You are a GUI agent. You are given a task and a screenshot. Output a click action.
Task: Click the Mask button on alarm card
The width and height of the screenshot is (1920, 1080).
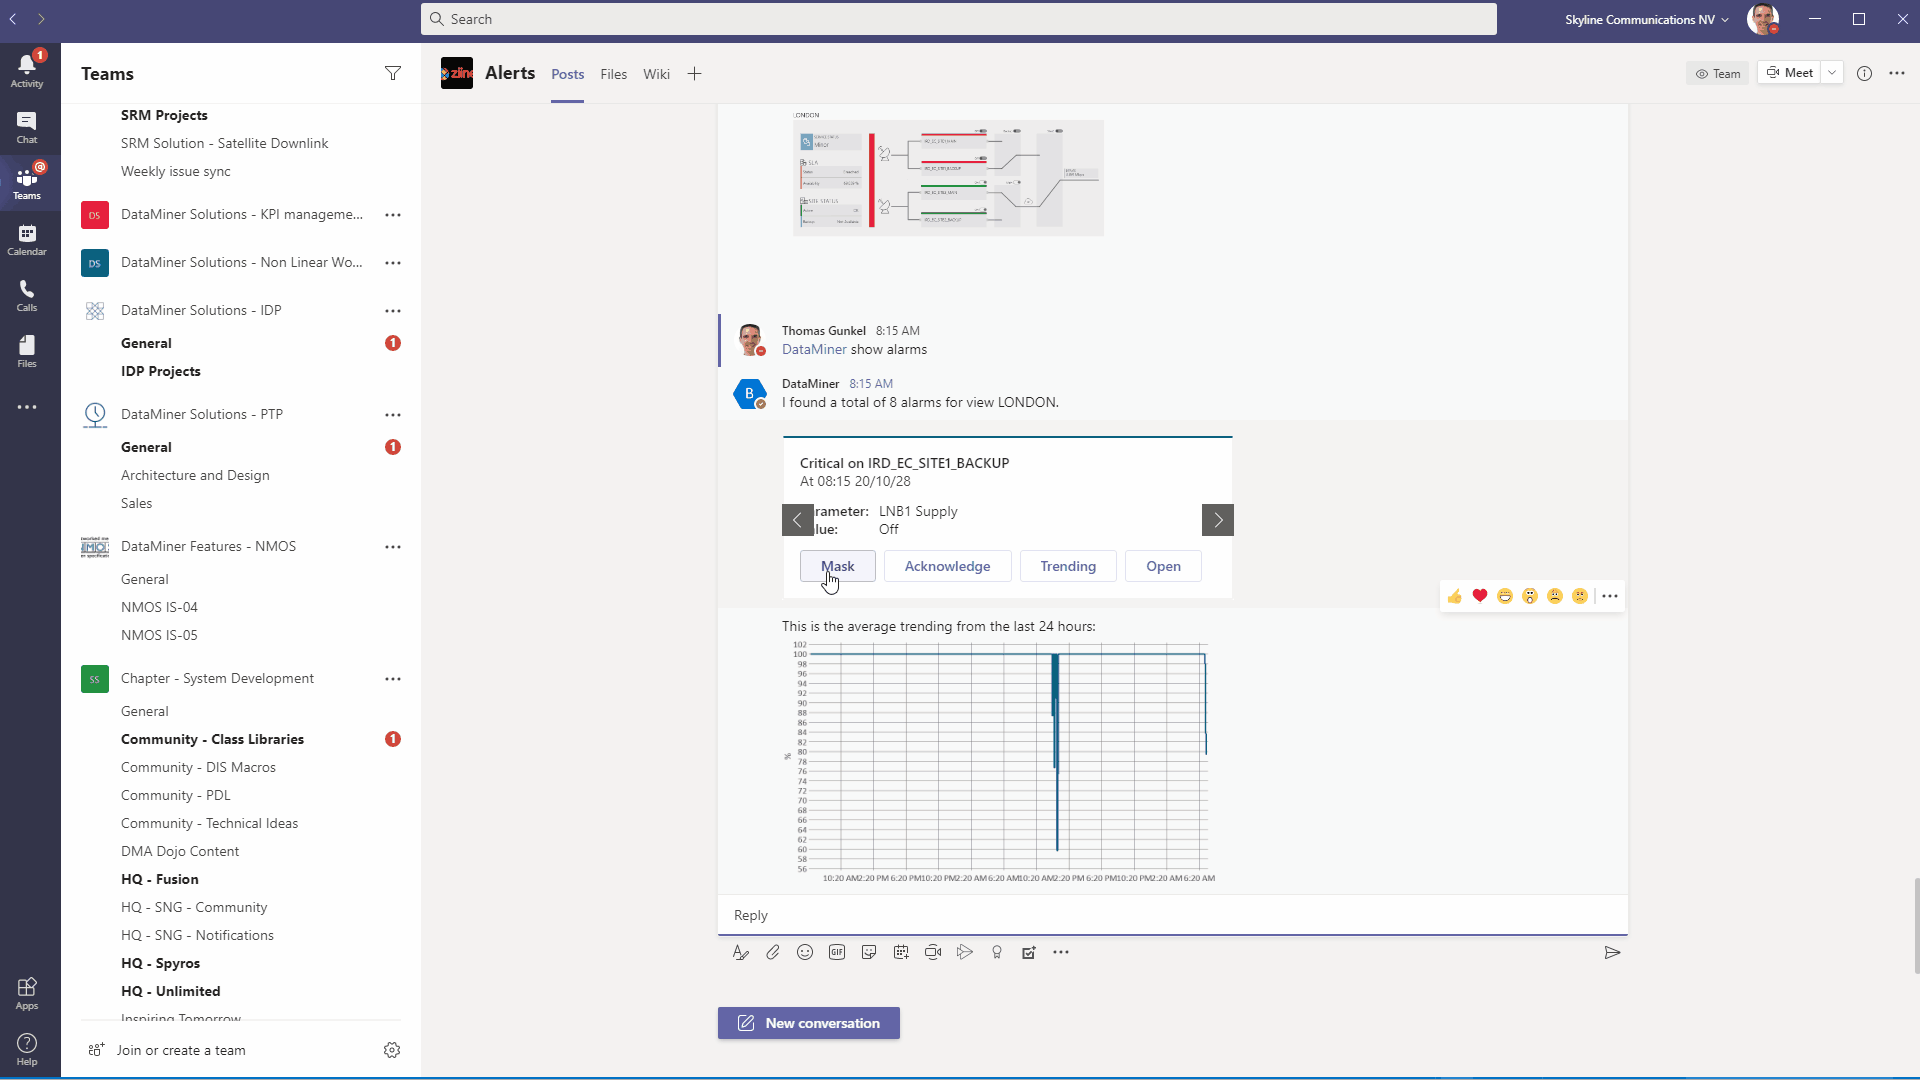coord(838,566)
